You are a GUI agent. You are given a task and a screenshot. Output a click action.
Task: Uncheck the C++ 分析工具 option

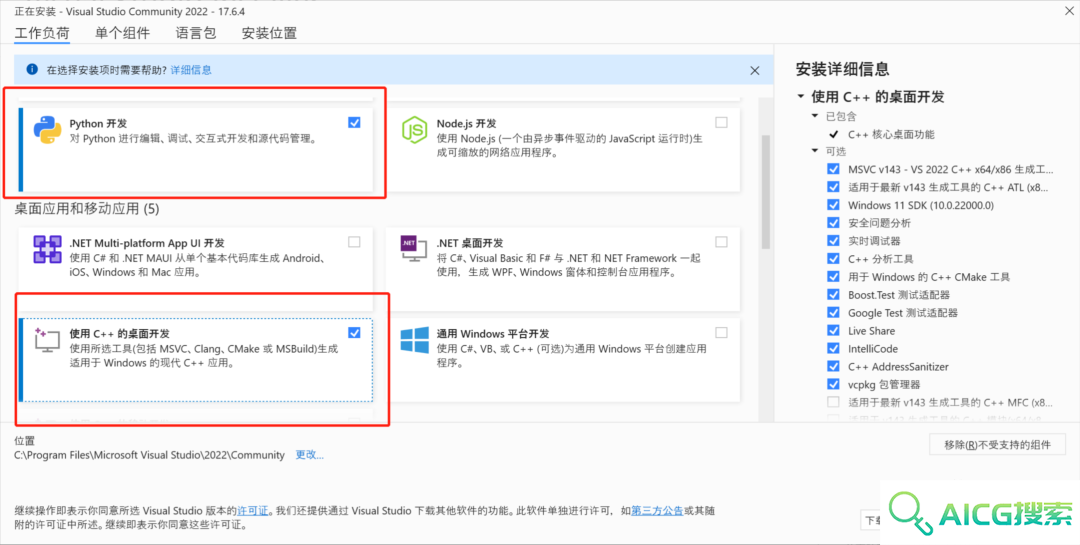[833, 258]
